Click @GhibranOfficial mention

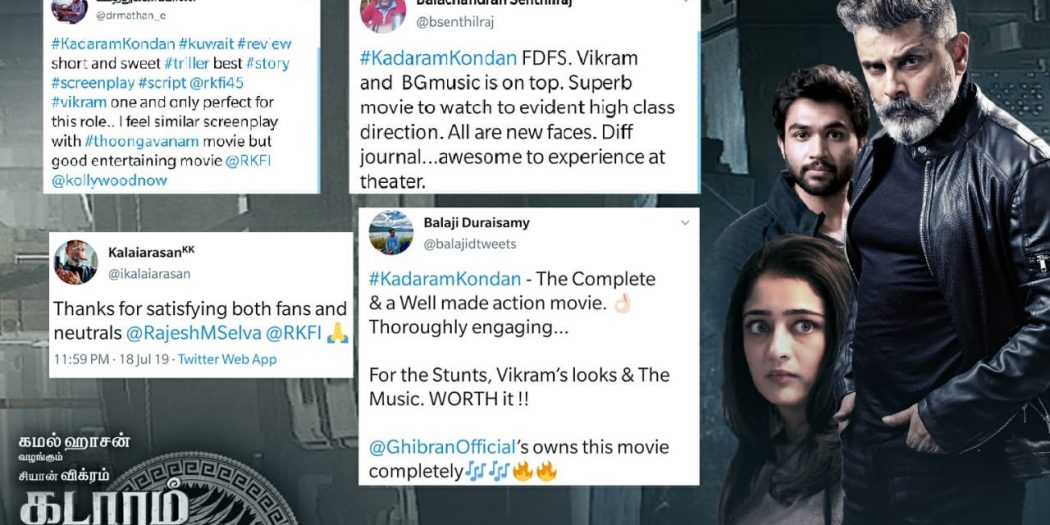442,447
